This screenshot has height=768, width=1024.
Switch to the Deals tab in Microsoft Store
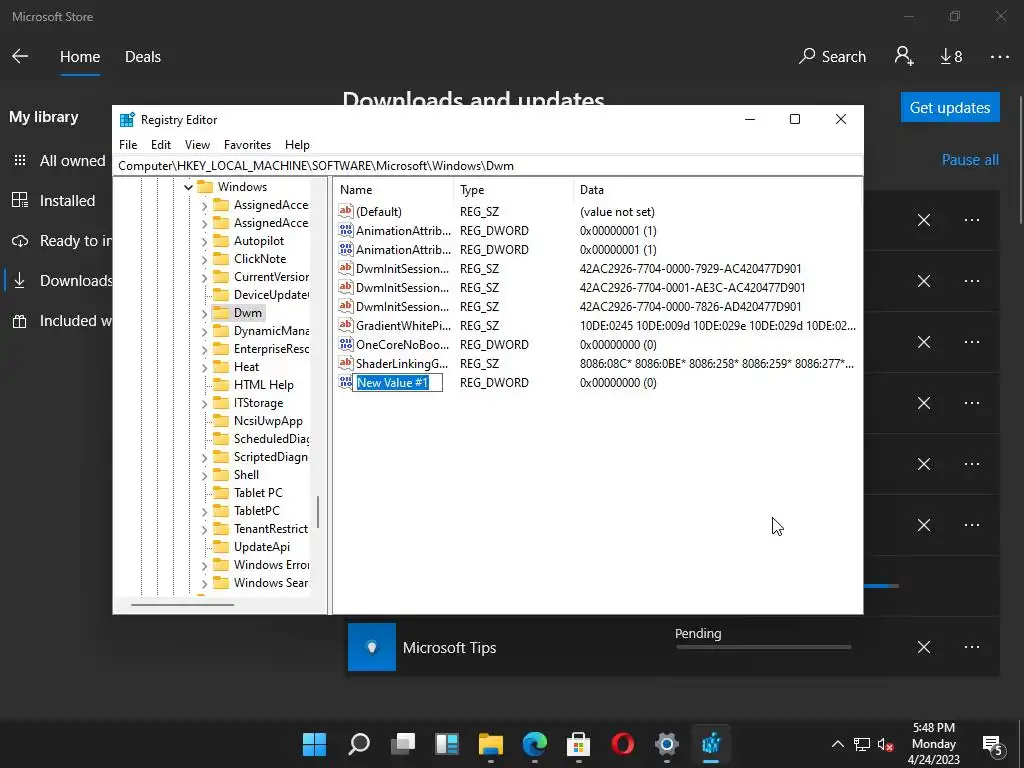point(143,57)
